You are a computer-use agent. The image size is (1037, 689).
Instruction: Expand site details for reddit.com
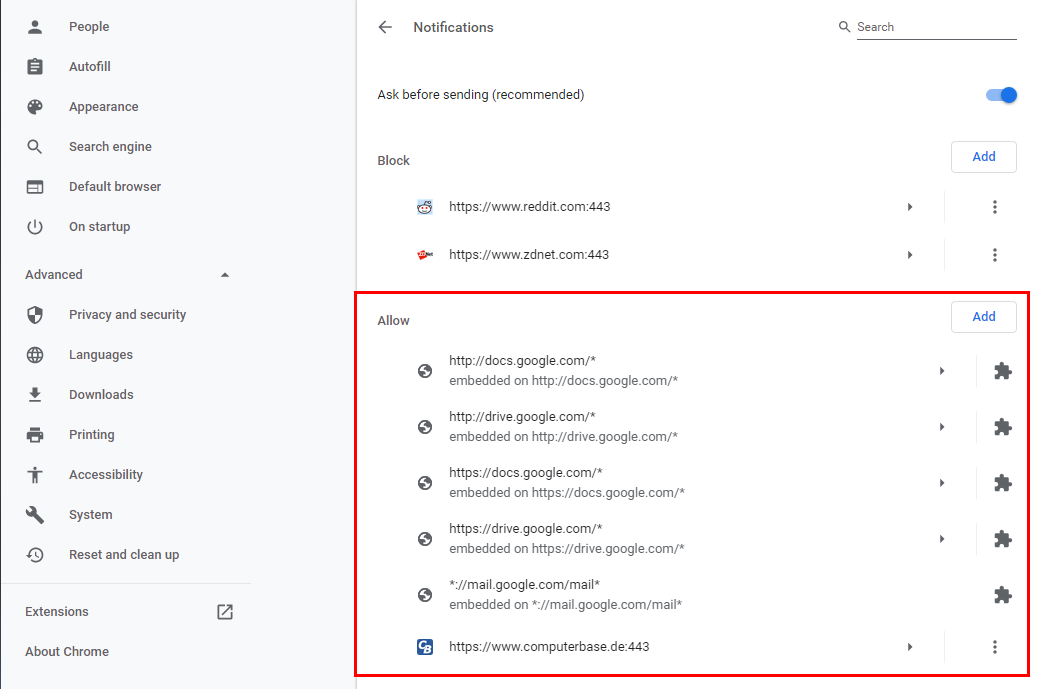point(910,207)
